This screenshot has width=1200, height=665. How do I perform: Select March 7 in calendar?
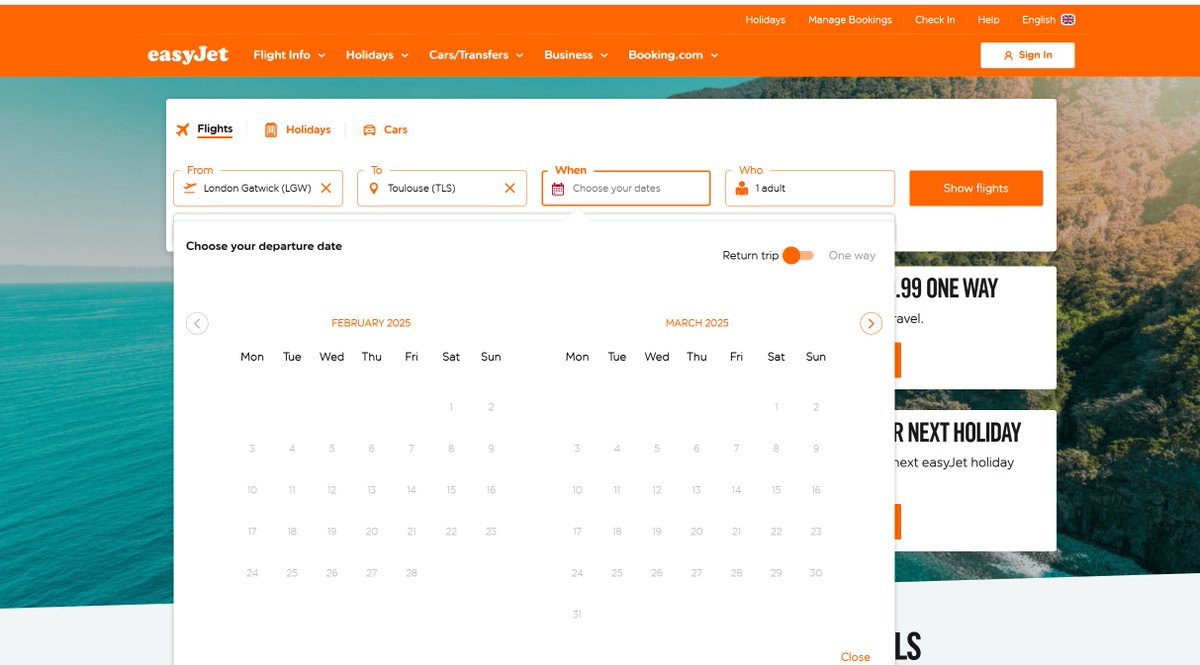tap(736, 448)
